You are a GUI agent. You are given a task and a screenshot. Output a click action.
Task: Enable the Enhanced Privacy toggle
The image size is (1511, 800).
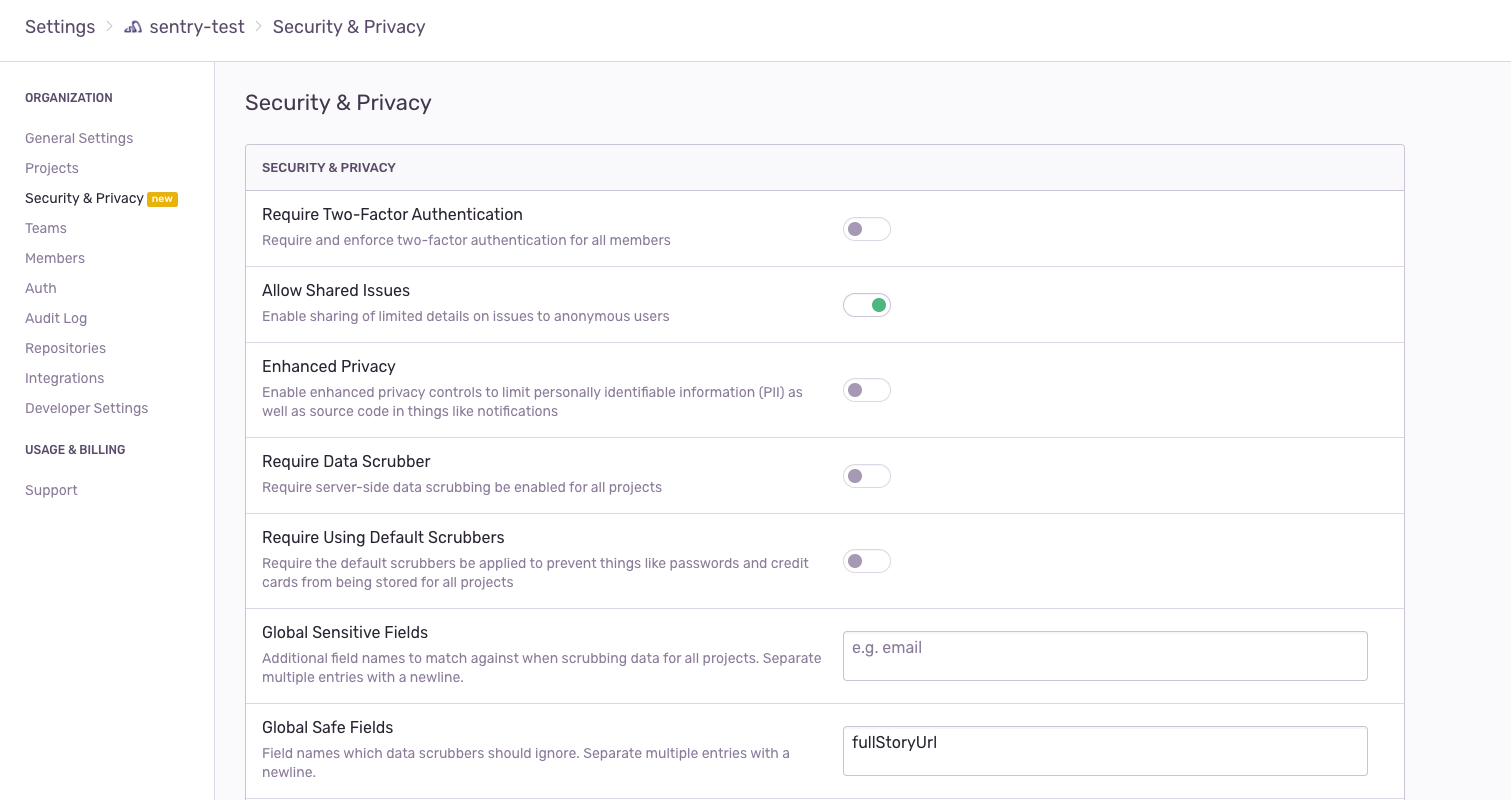coord(866,390)
